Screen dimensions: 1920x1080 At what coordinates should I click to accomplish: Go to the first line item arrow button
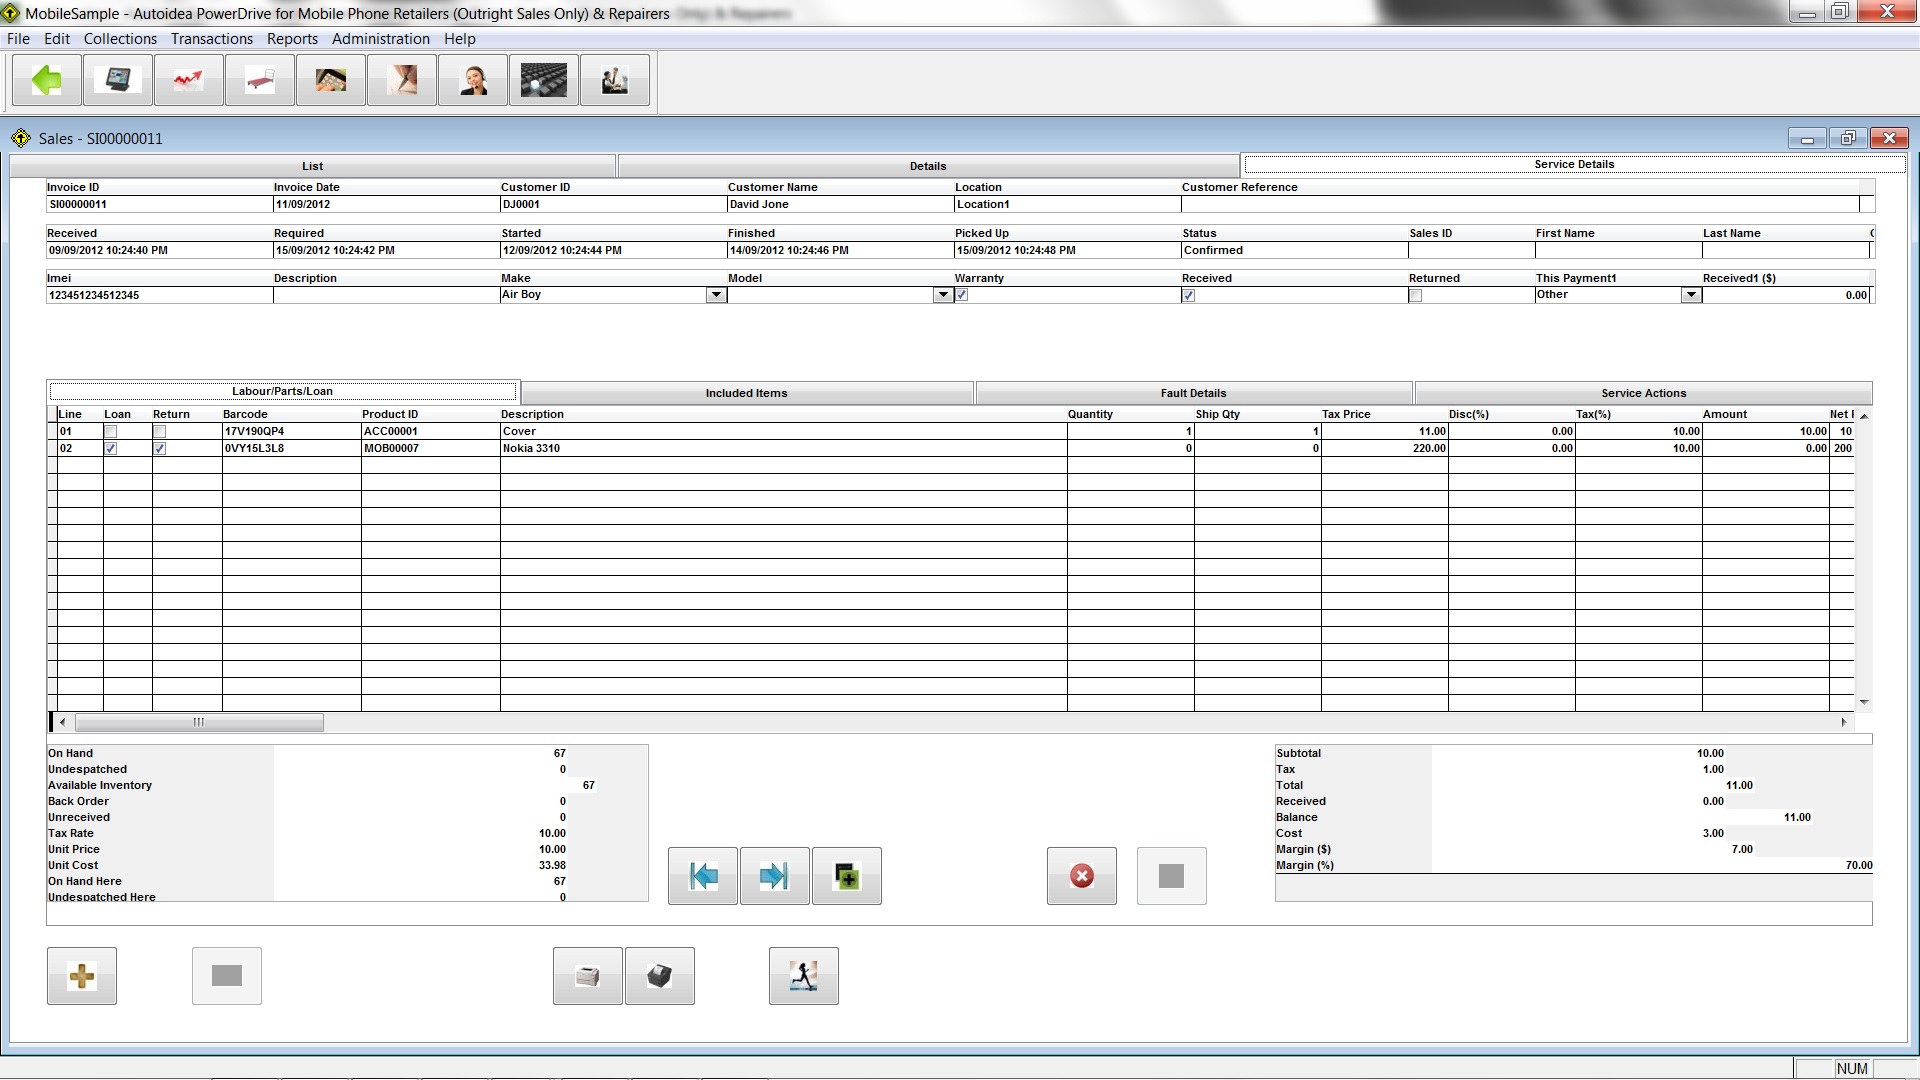point(703,877)
